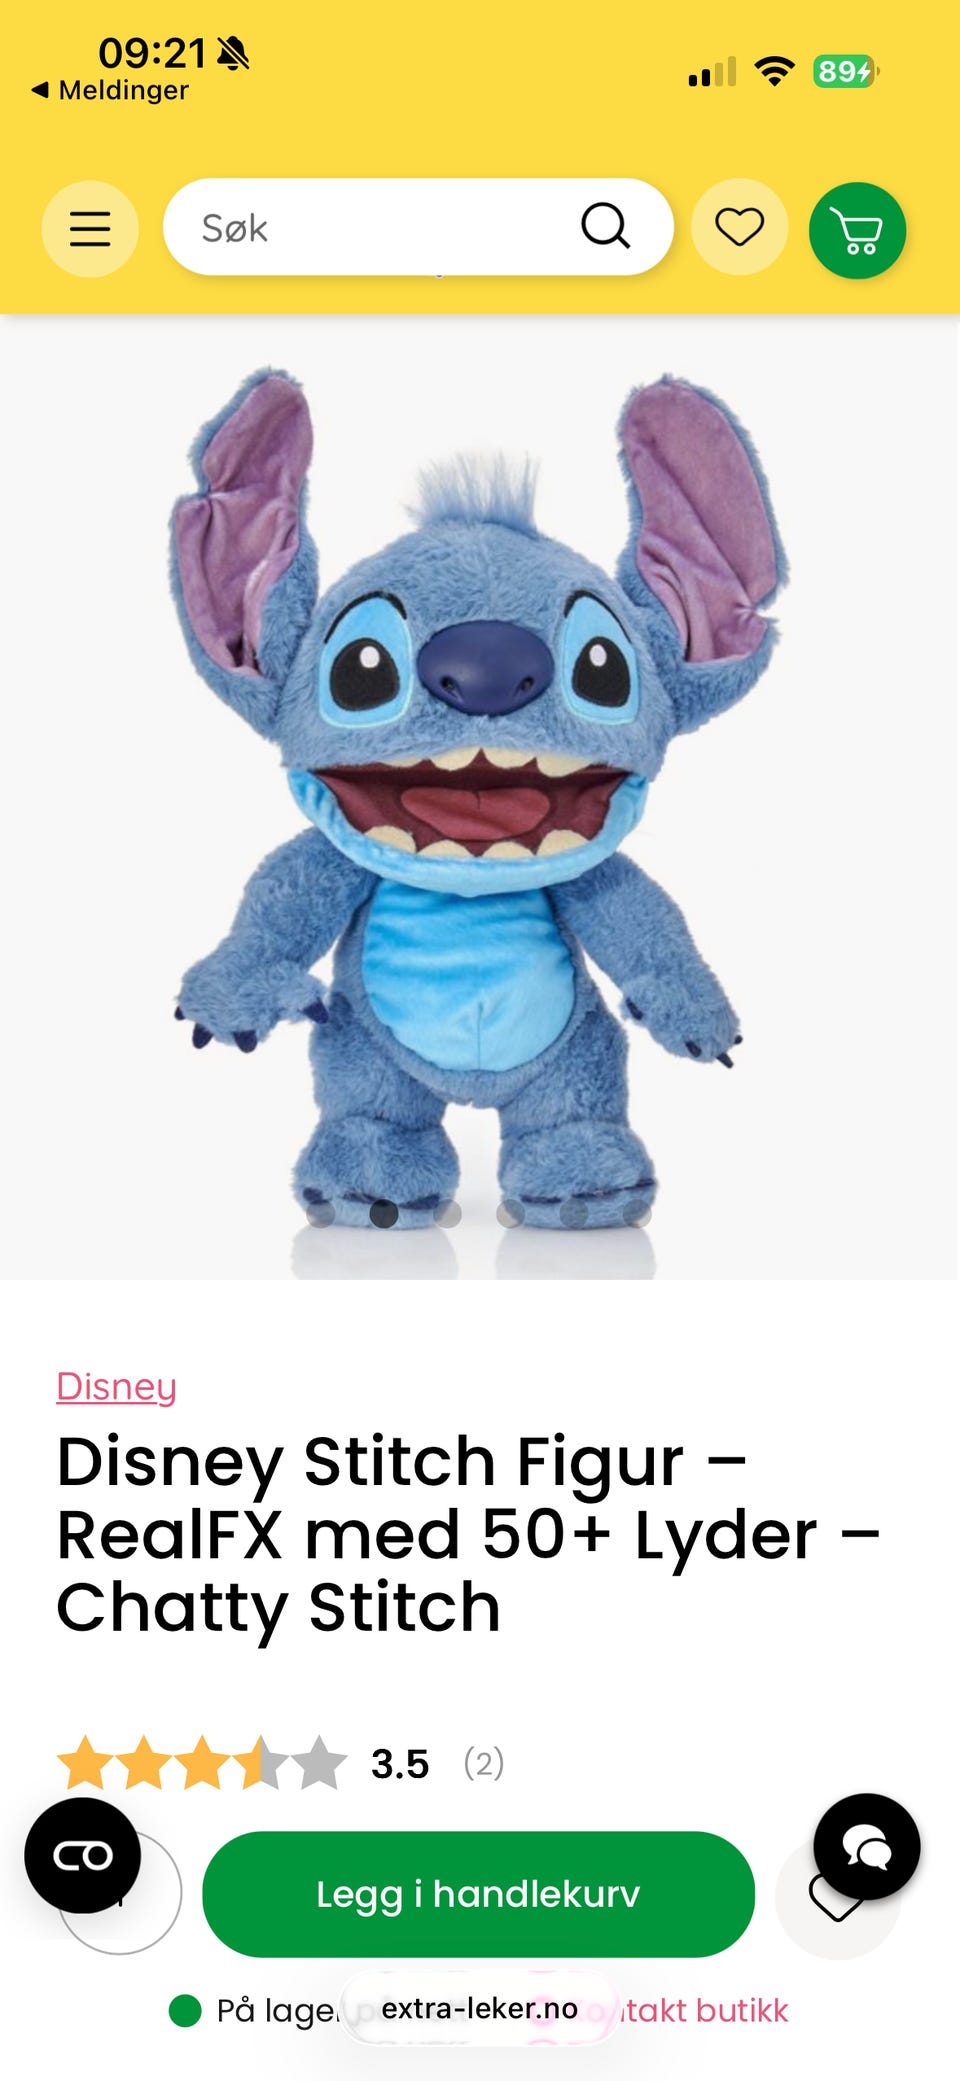This screenshot has height=2081, width=960.
Task: Open the live chat bubble
Action: [x=867, y=1847]
